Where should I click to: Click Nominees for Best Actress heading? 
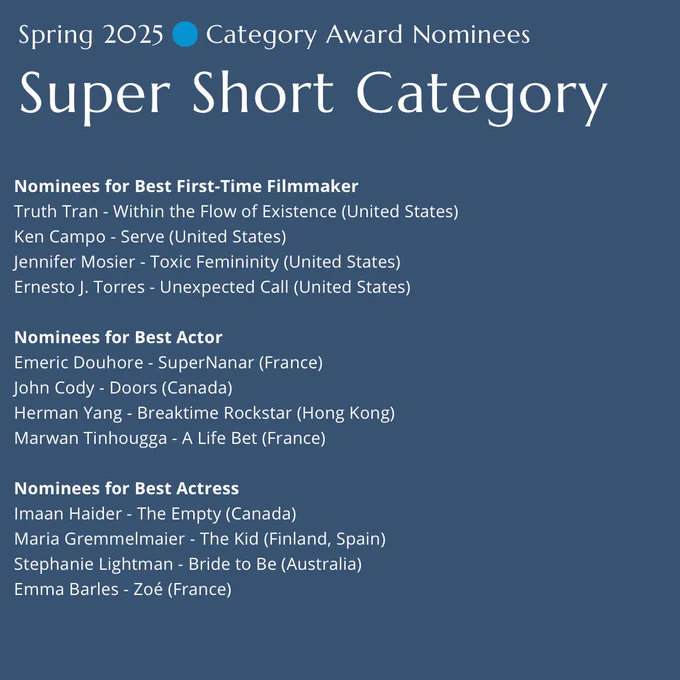(x=126, y=488)
